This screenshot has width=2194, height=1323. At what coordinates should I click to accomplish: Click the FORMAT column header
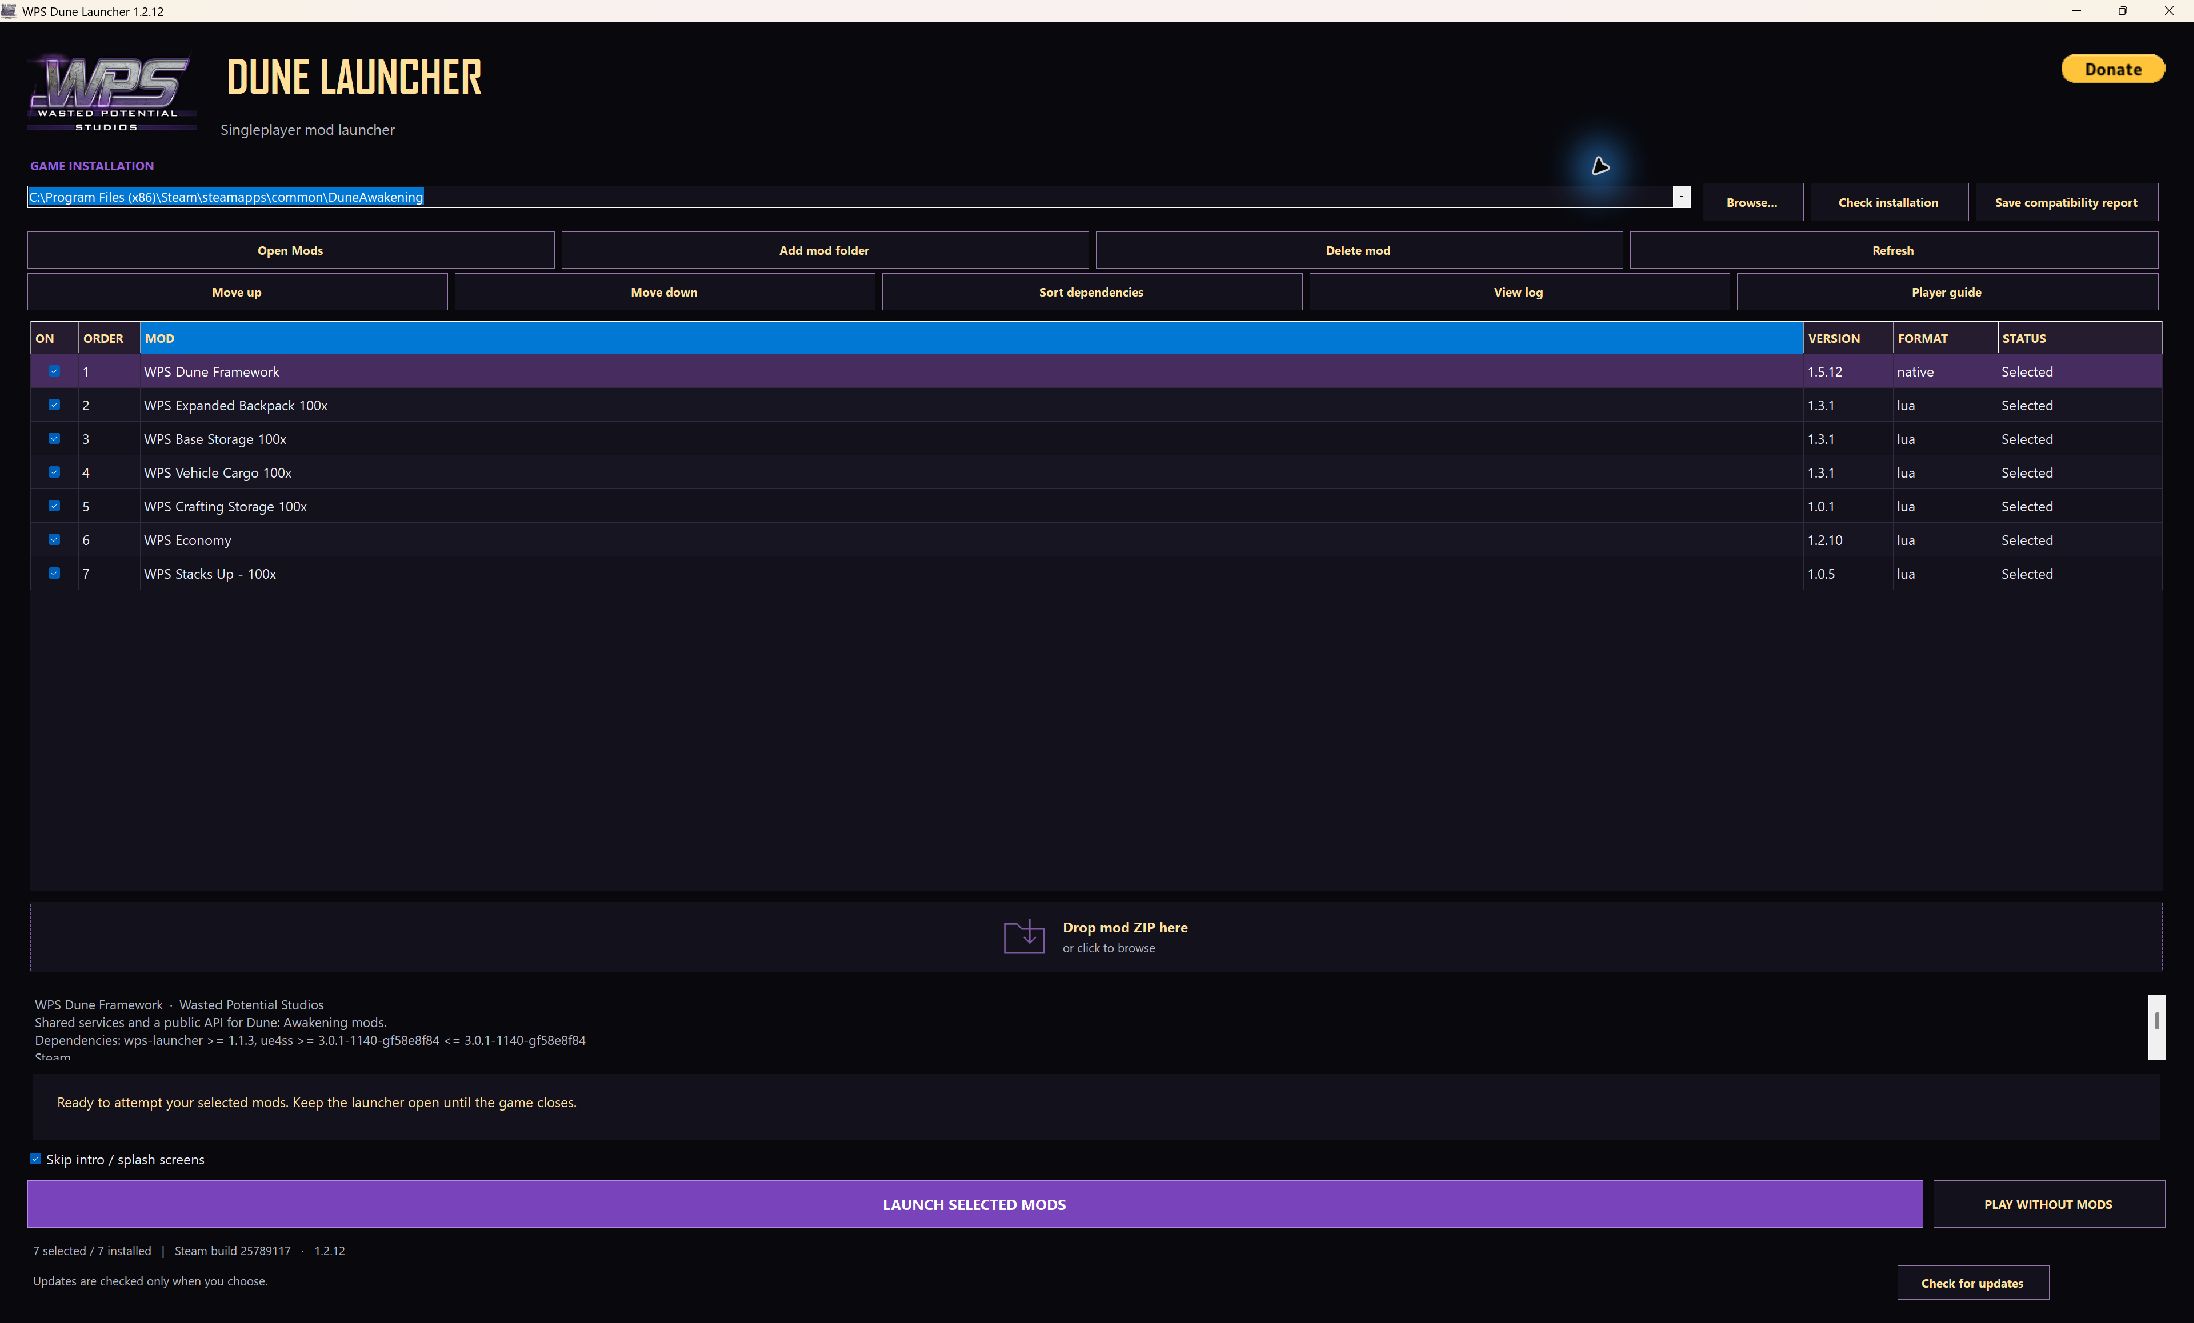tap(1945, 338)
